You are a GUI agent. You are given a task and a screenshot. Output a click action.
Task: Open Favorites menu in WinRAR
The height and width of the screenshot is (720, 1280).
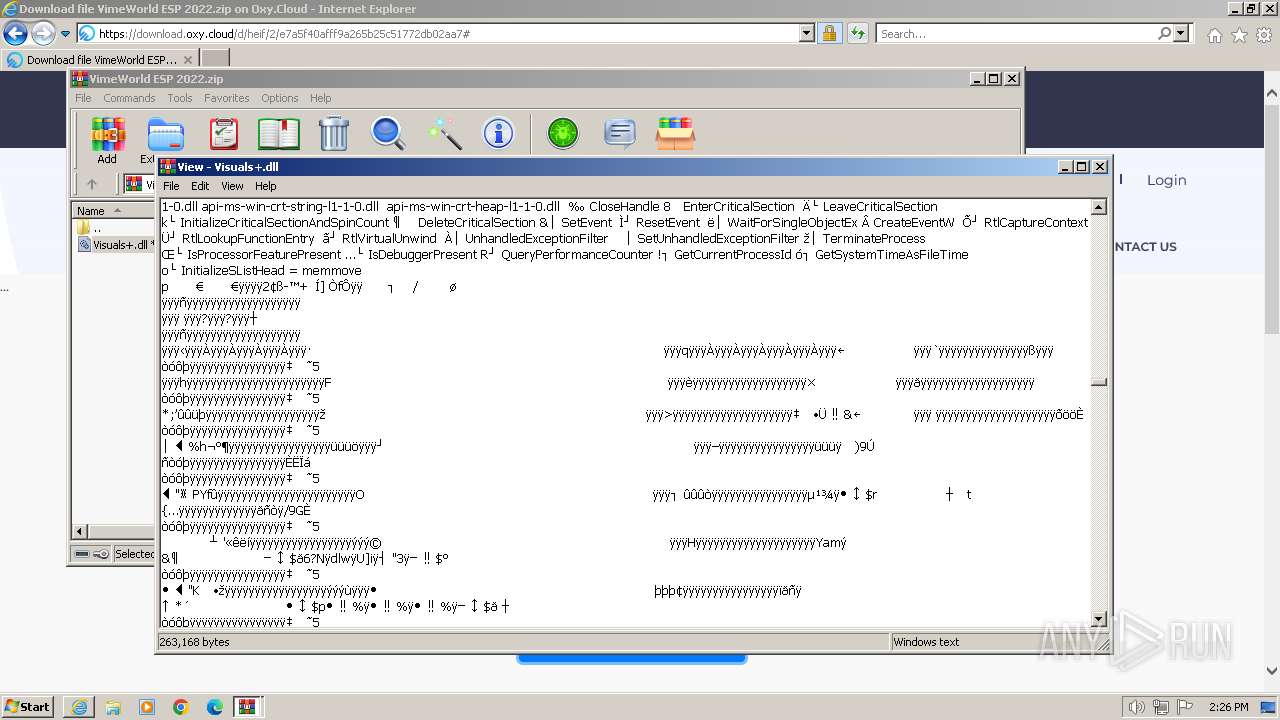tap(227, 98)
